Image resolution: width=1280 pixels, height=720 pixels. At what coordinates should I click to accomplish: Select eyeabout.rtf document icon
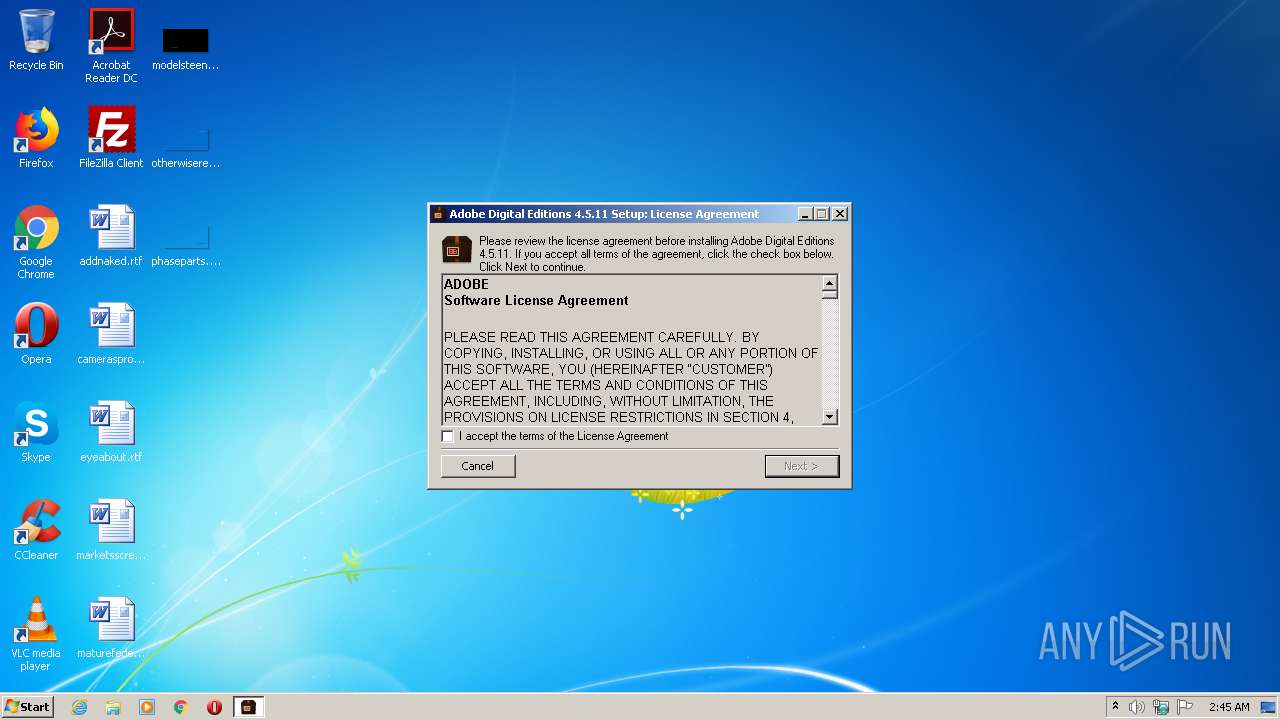[x=111, y=432]
